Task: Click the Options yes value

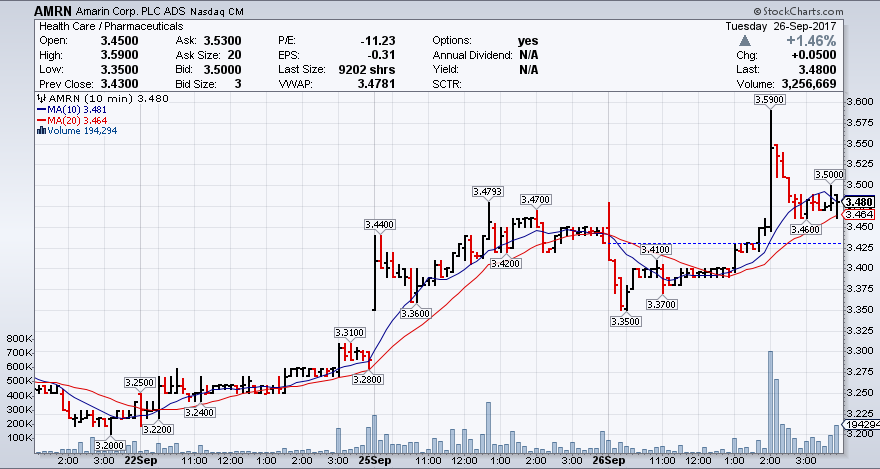Action: 527,40
